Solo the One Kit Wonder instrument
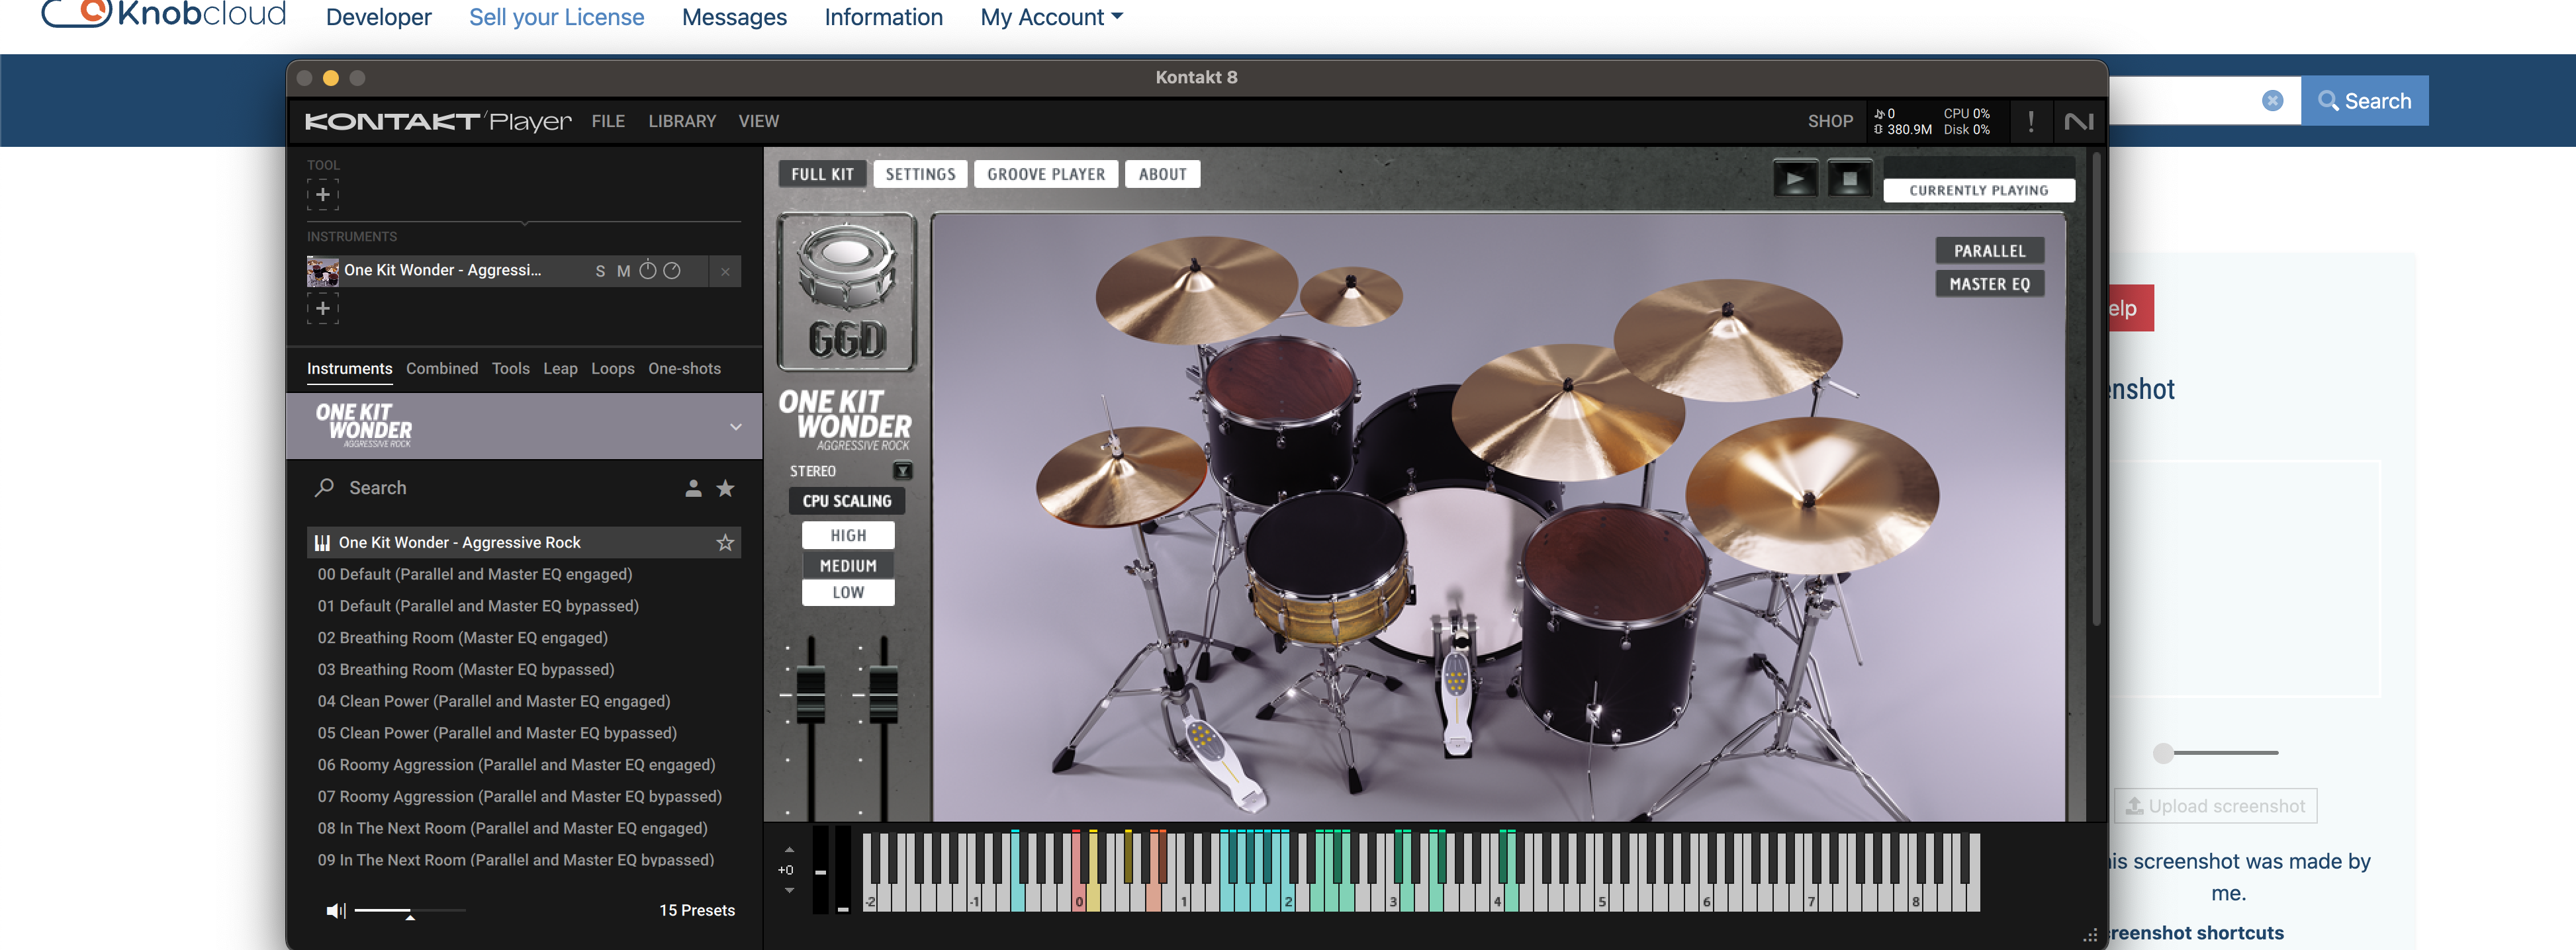The height and width of the screenshot is (950, 2576). tap(600, 271)
